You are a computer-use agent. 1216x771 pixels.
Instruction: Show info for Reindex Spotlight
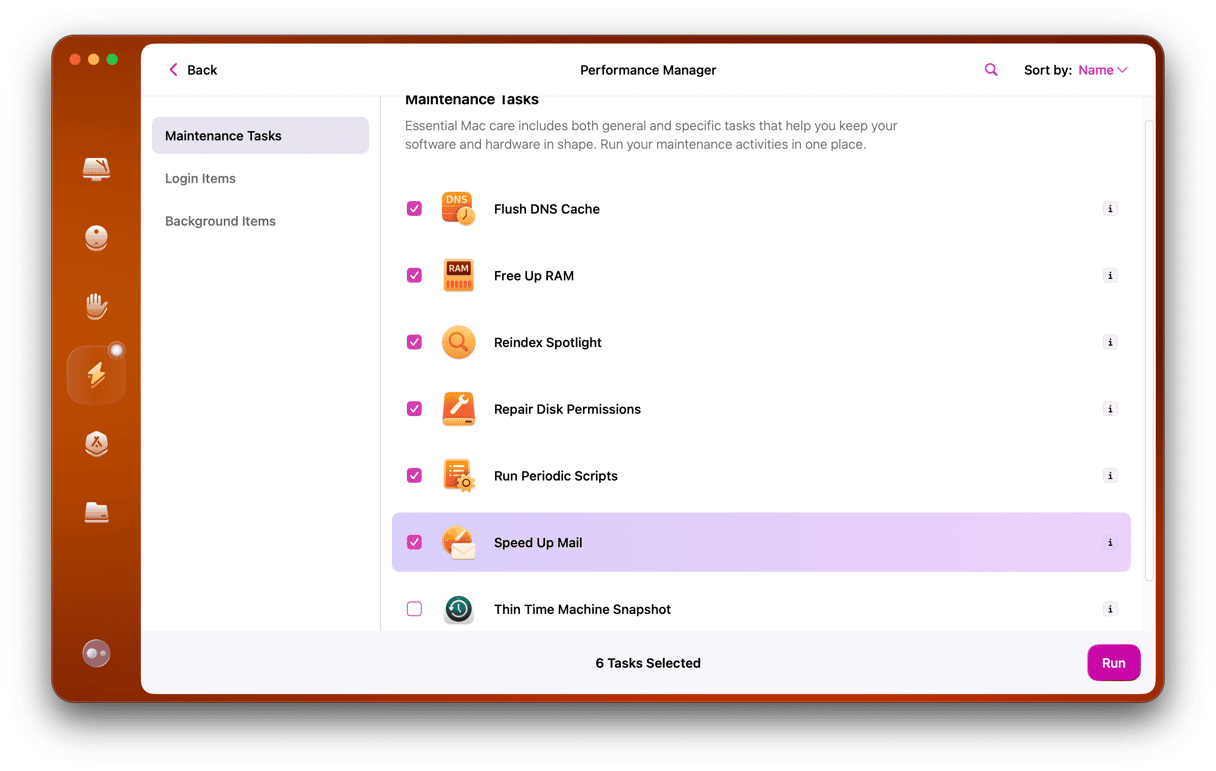pos(1110,342)
